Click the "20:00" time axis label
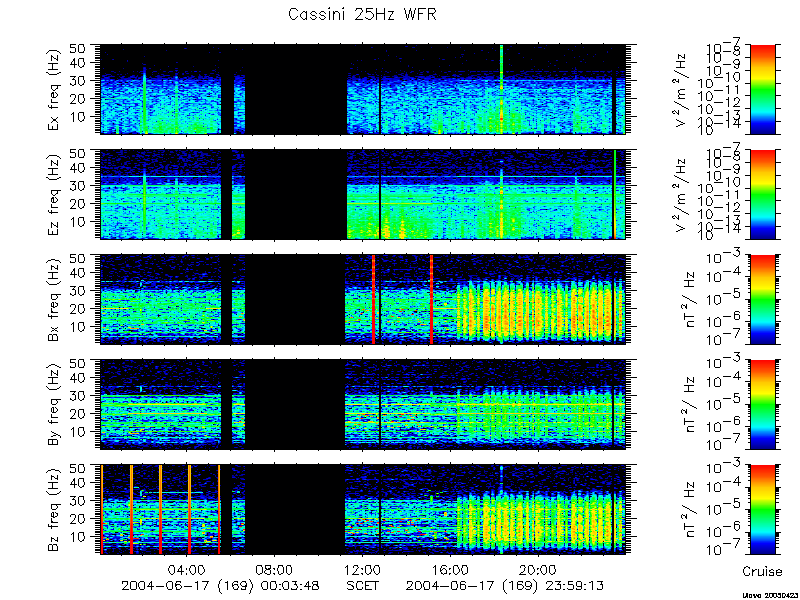The height and width of the screenshot is (600, 800). [x=539, y=569]
